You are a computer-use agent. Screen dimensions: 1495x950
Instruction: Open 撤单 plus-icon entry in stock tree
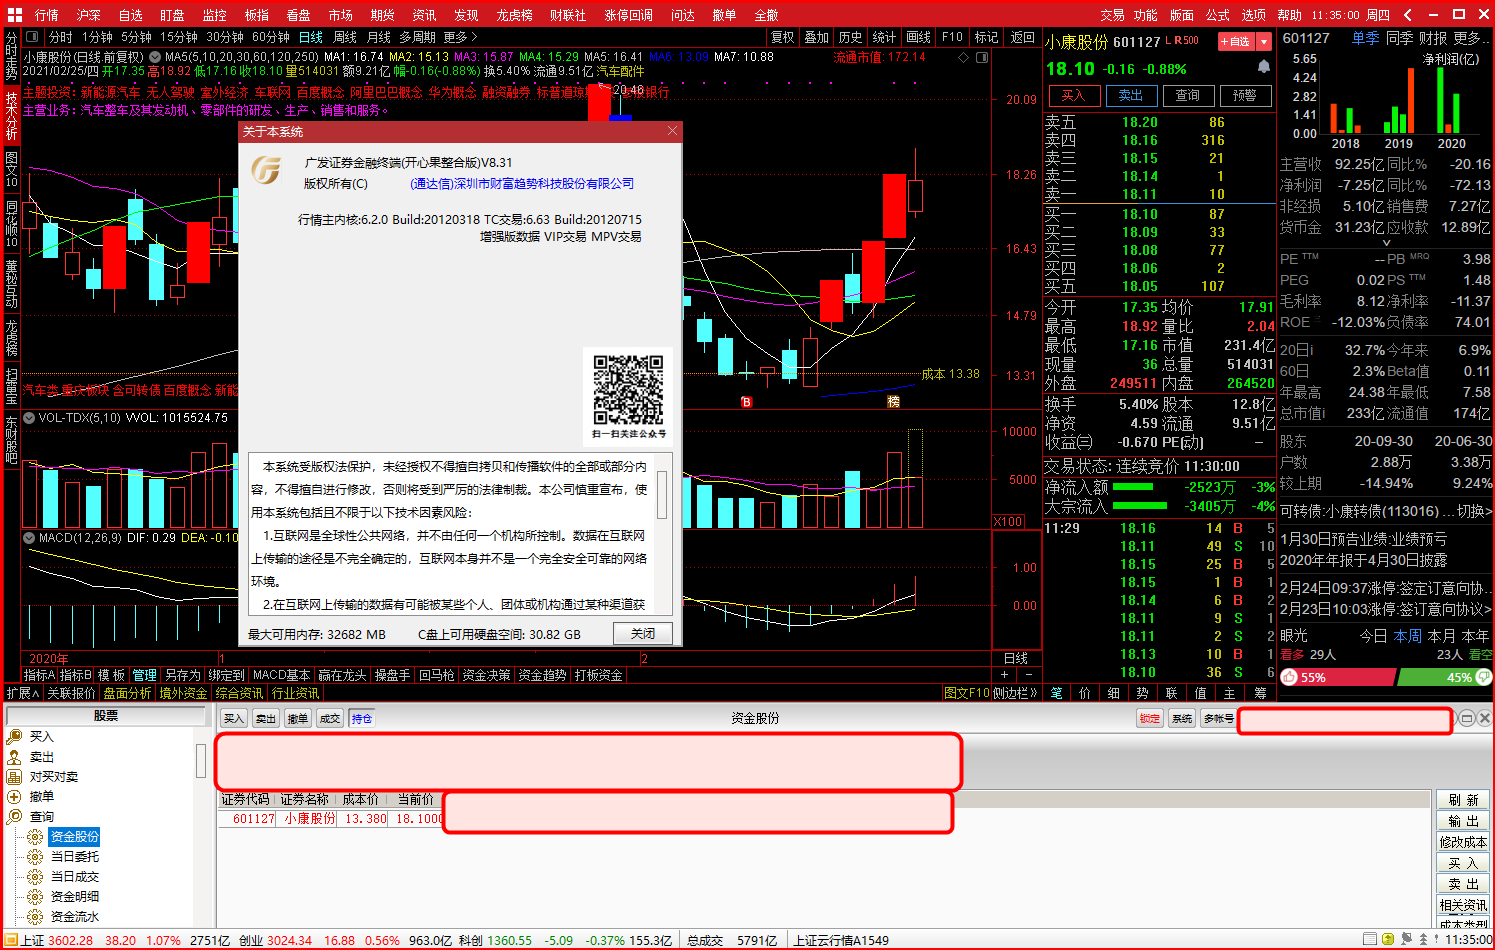pos(30,797)
